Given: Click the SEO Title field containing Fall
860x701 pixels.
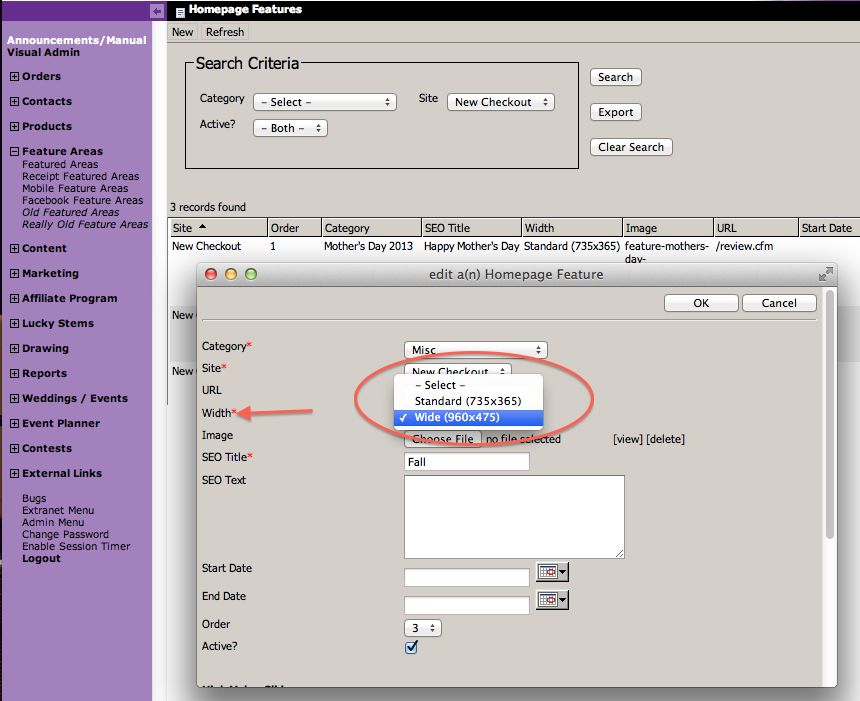Looking at the screenshot, I should click(x=466, y=461).
